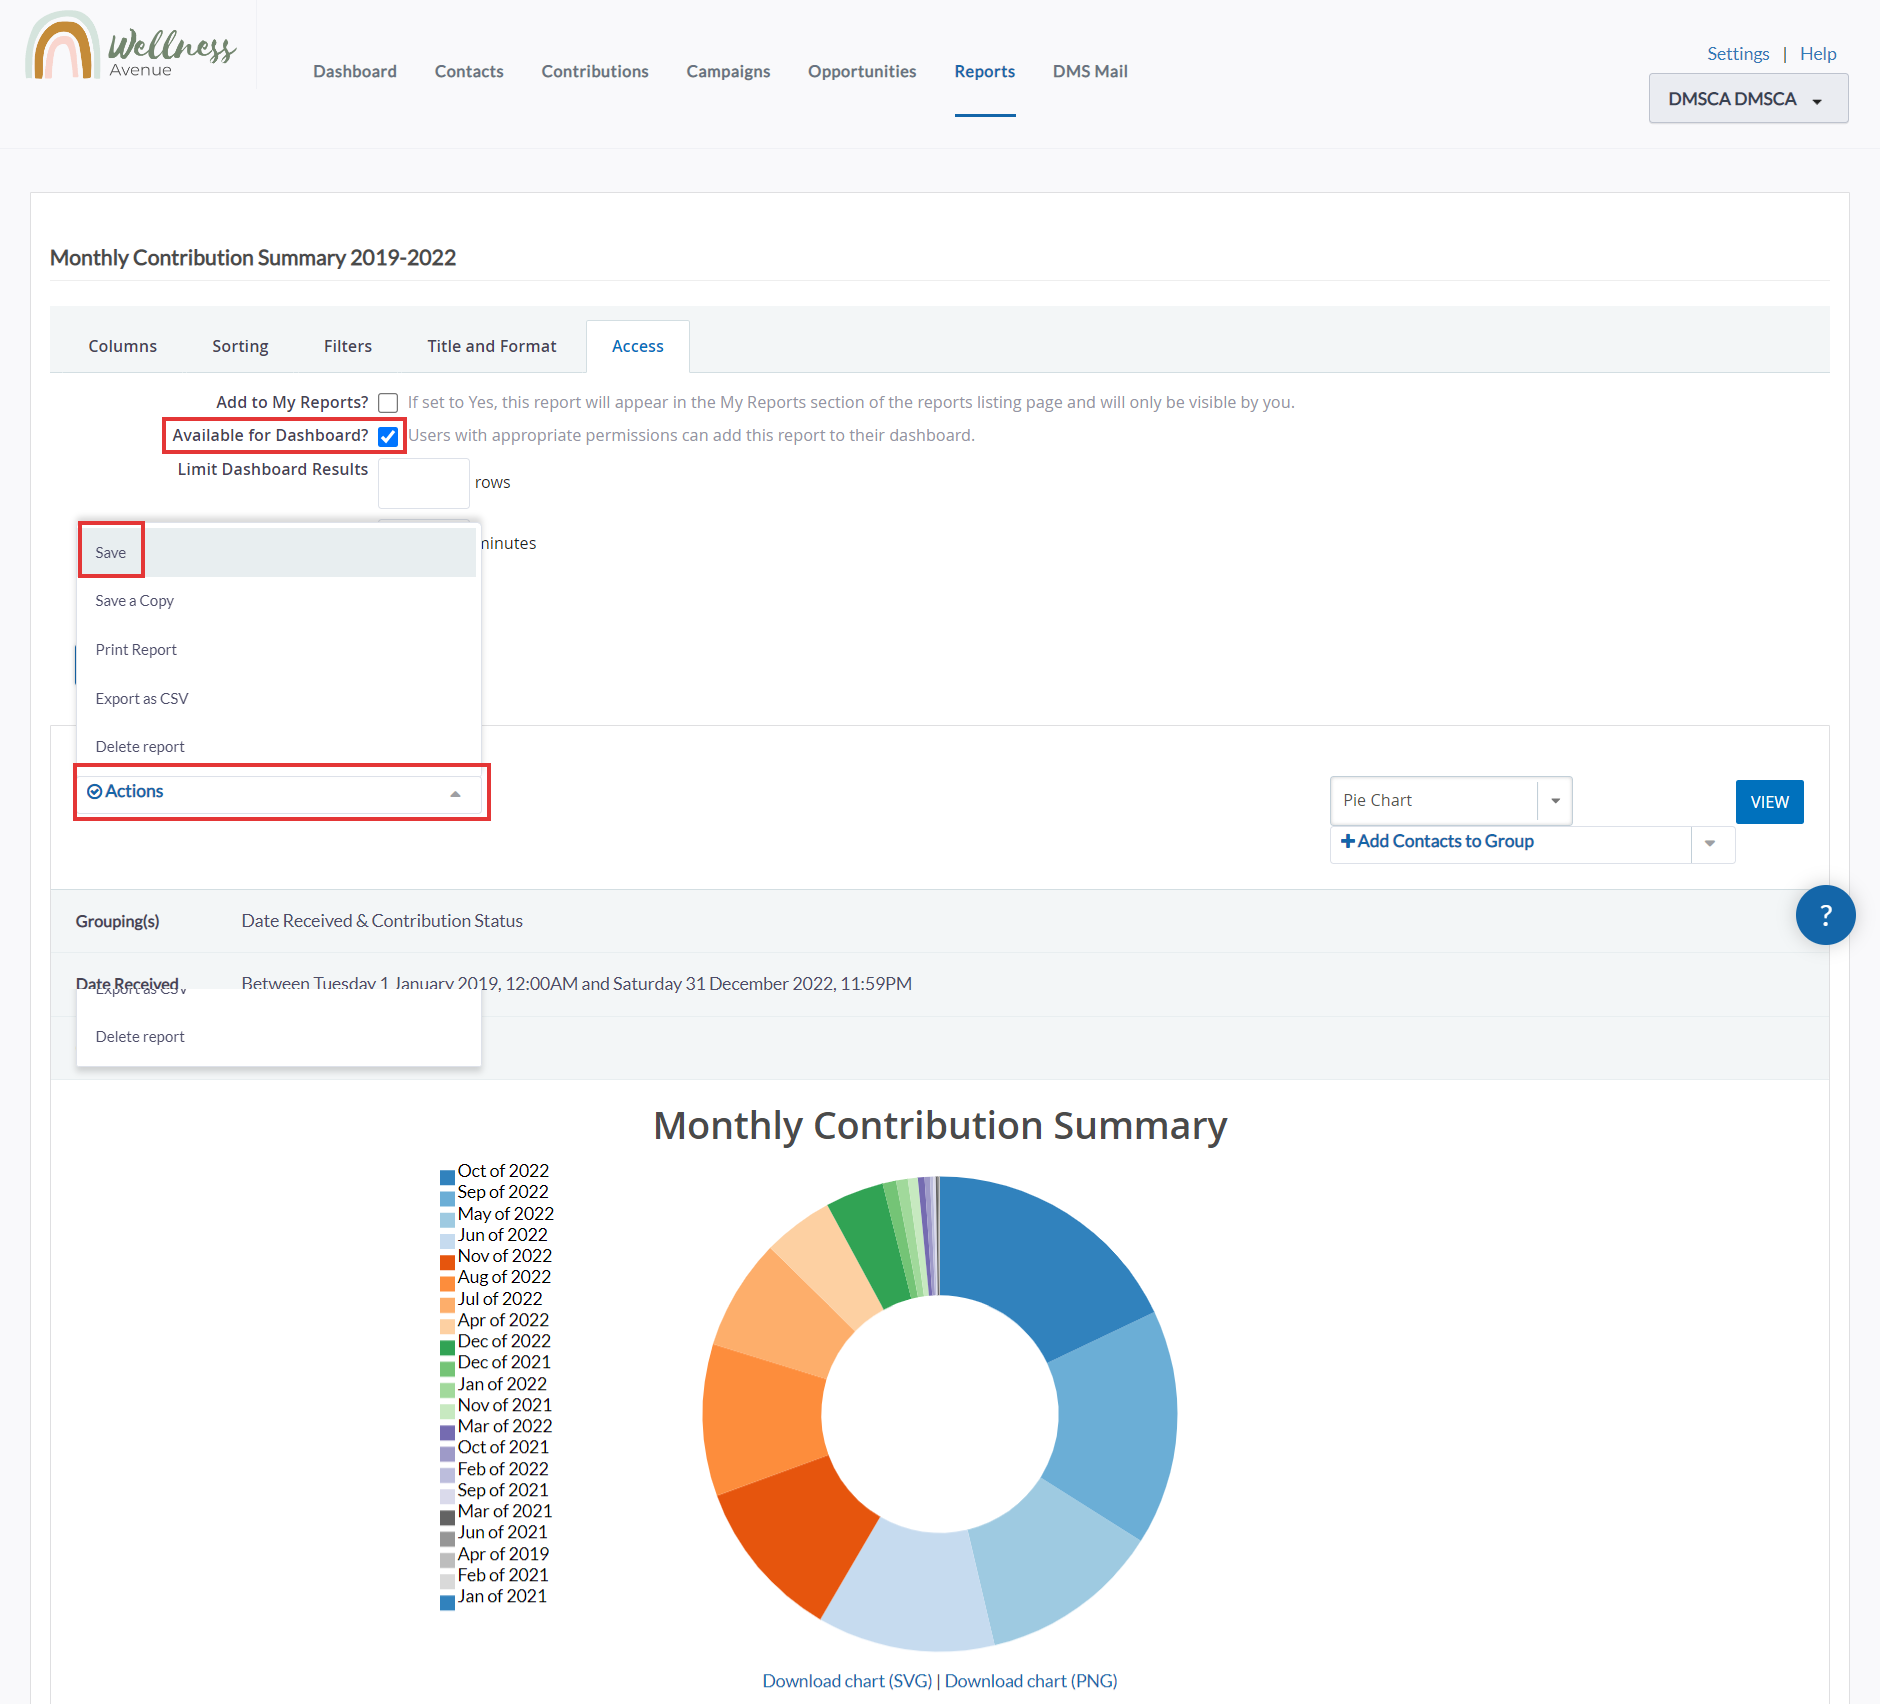Viewport: 1880px width, 1704px height.
Task: Switch to the Filters tab
Action: point(347,346)
